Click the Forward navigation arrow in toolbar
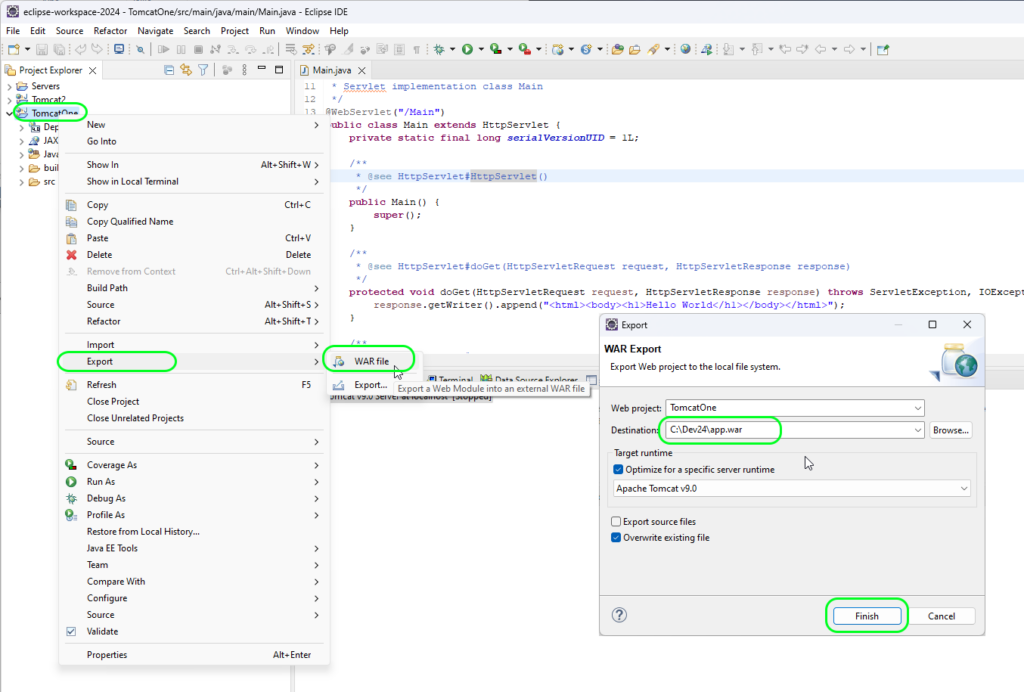 [849, 50]
